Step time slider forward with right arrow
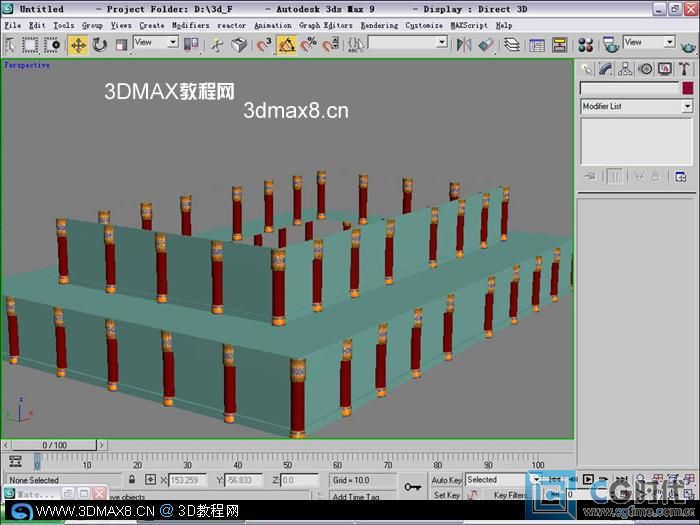The image size is (700, 525). [101, 445]
